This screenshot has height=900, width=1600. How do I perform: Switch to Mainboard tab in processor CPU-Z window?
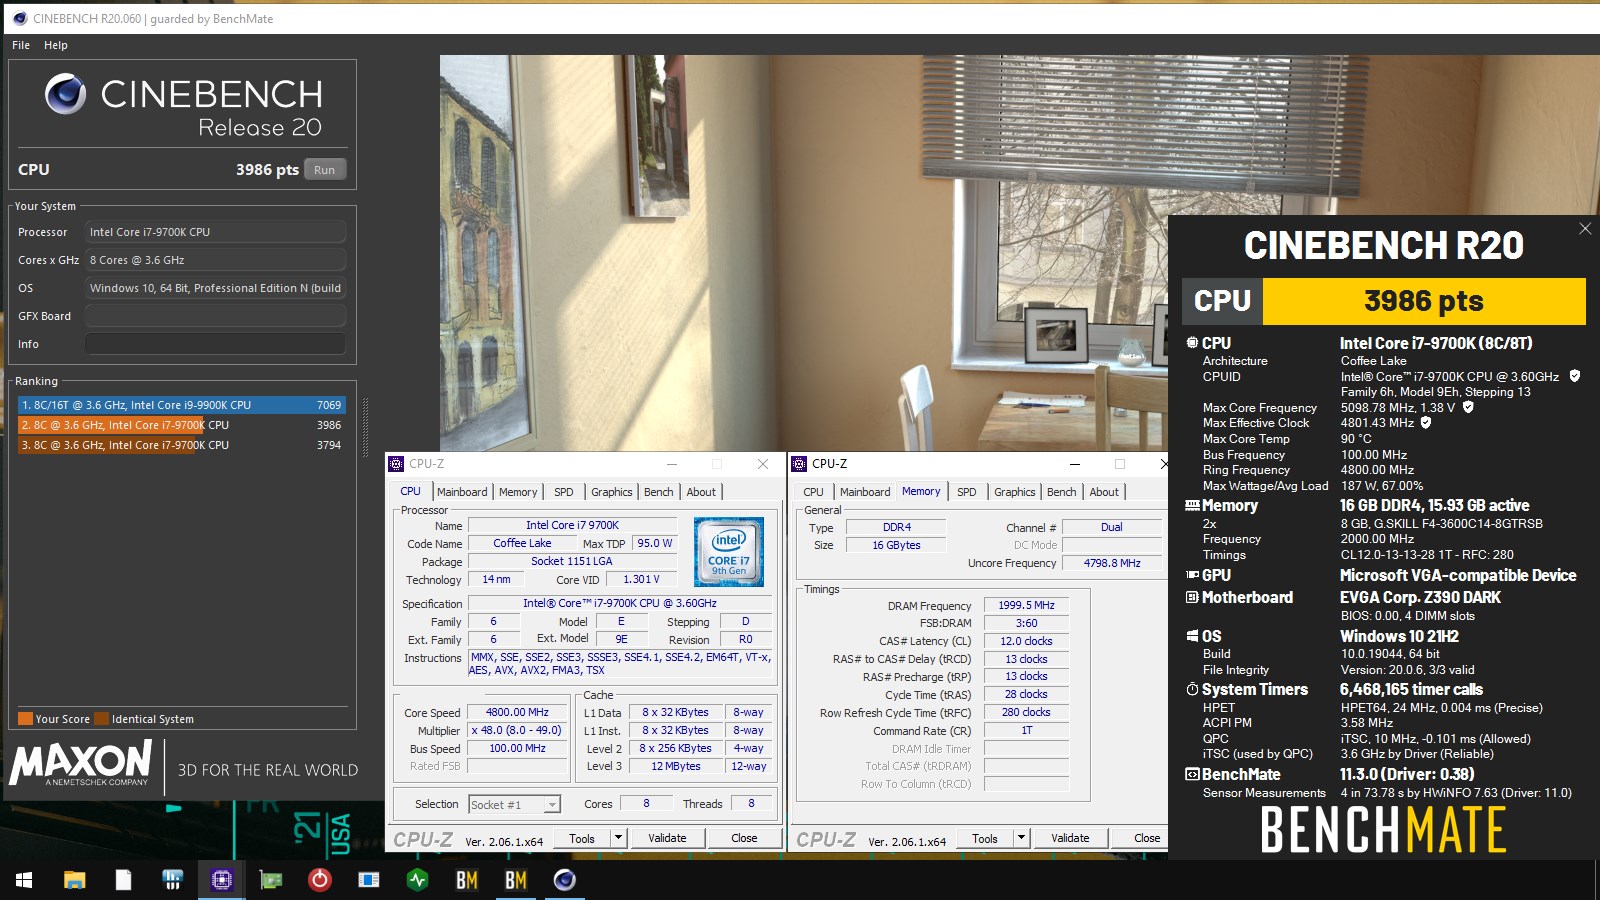(x=462, y=492)
